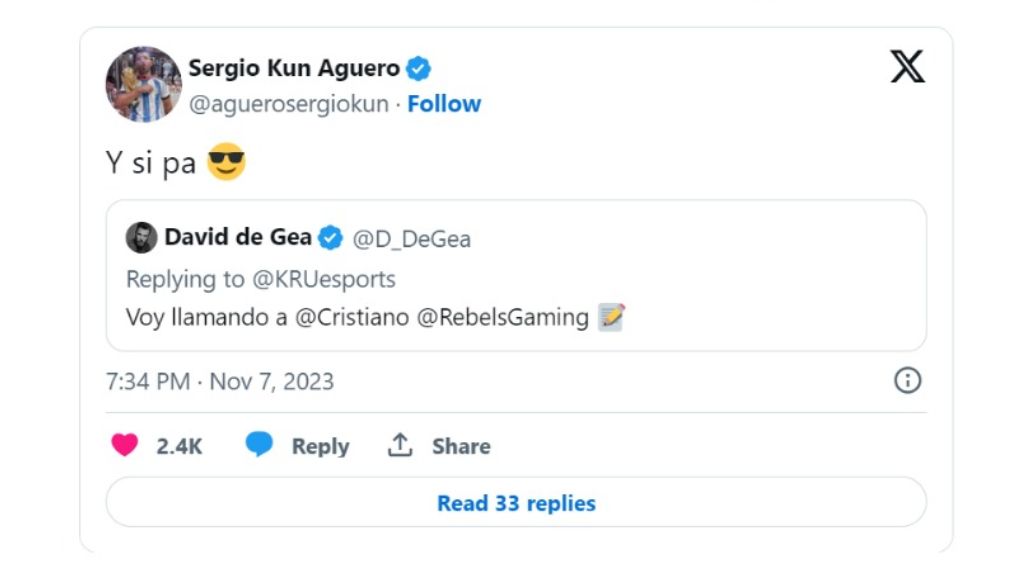The height and width of the screenshot is (576, 1024).
Task: Click Sergio Aguero's verified badge
Action: [417, 68]
